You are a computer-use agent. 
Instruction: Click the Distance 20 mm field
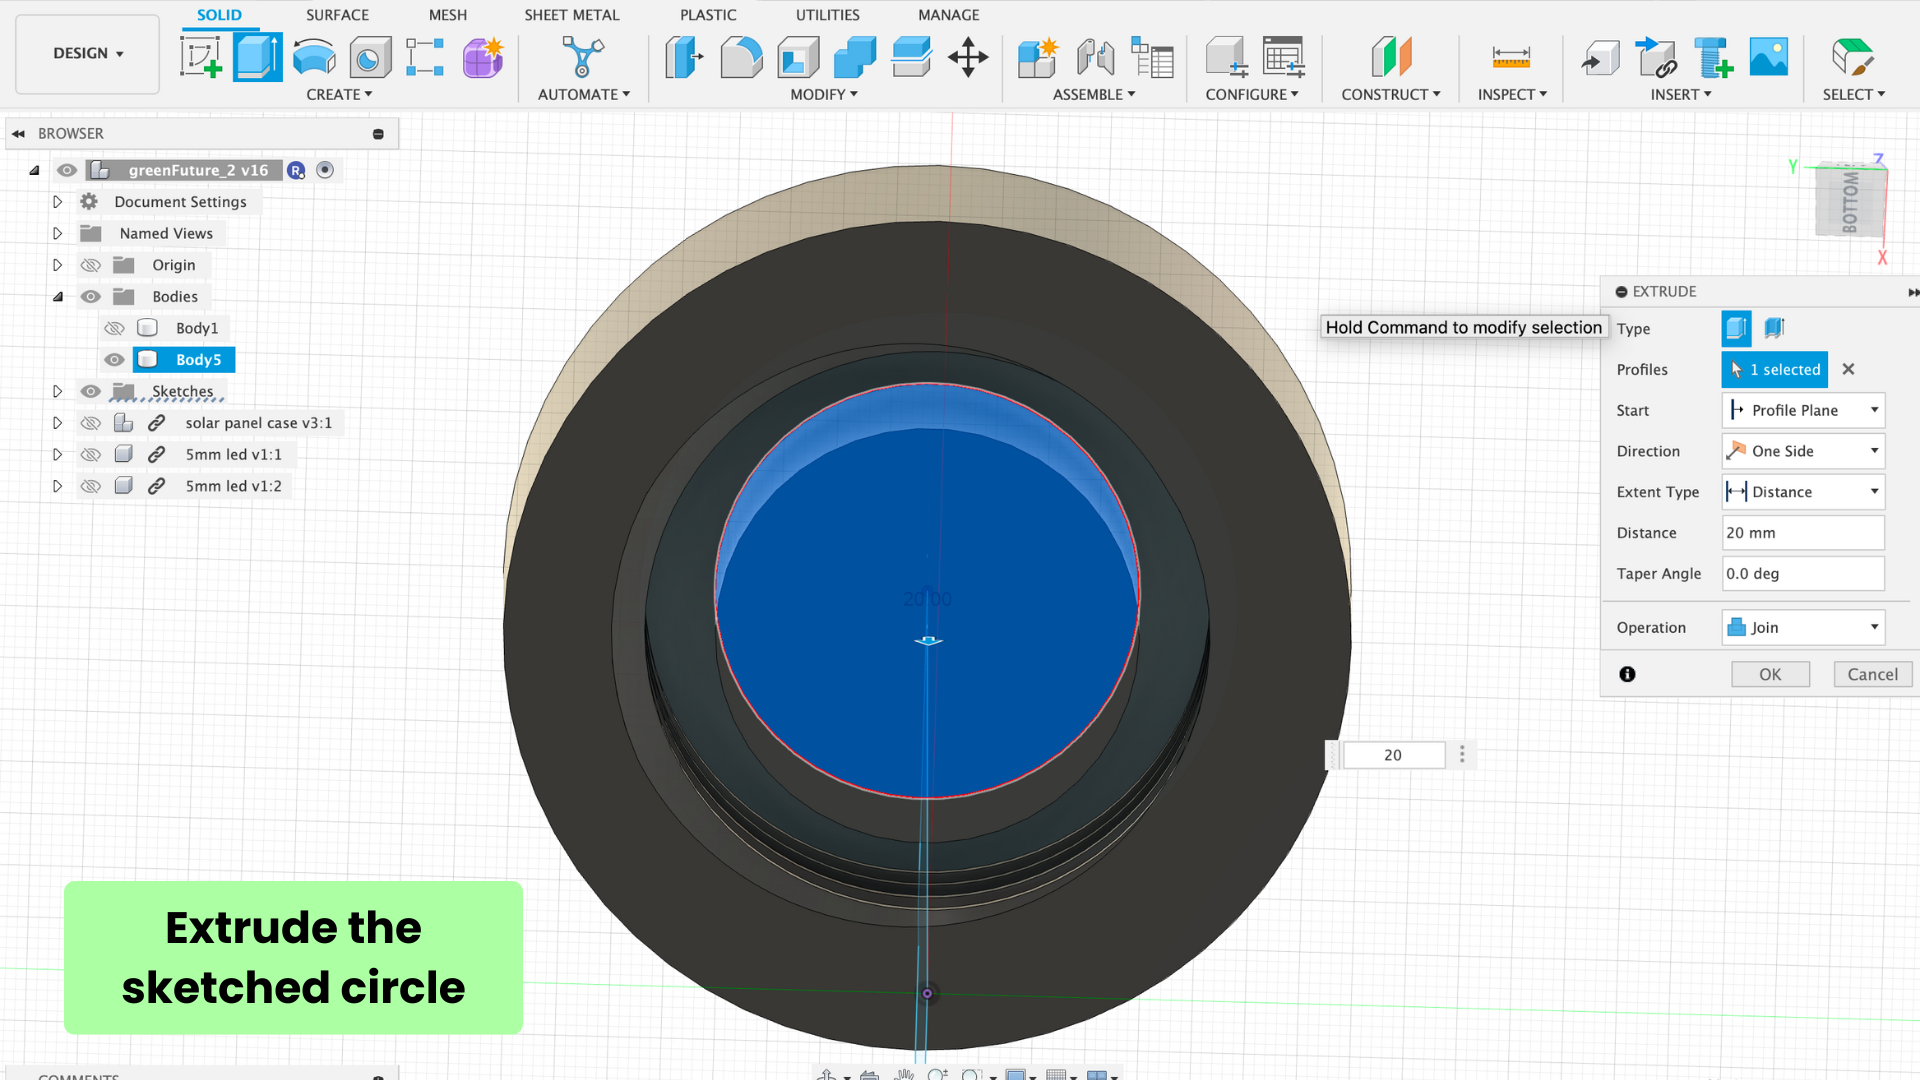(1803, 533)
